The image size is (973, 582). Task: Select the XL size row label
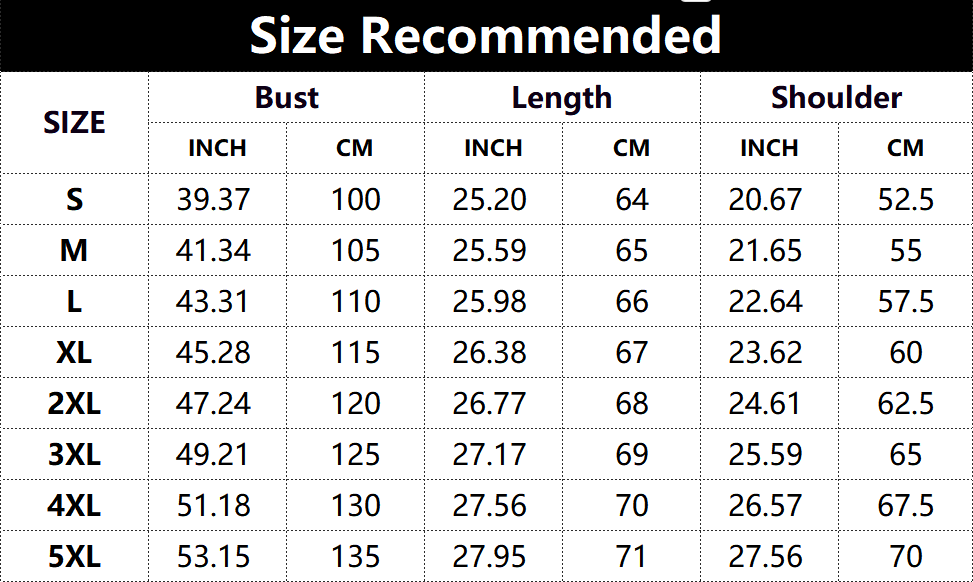[x=74, y=352]
